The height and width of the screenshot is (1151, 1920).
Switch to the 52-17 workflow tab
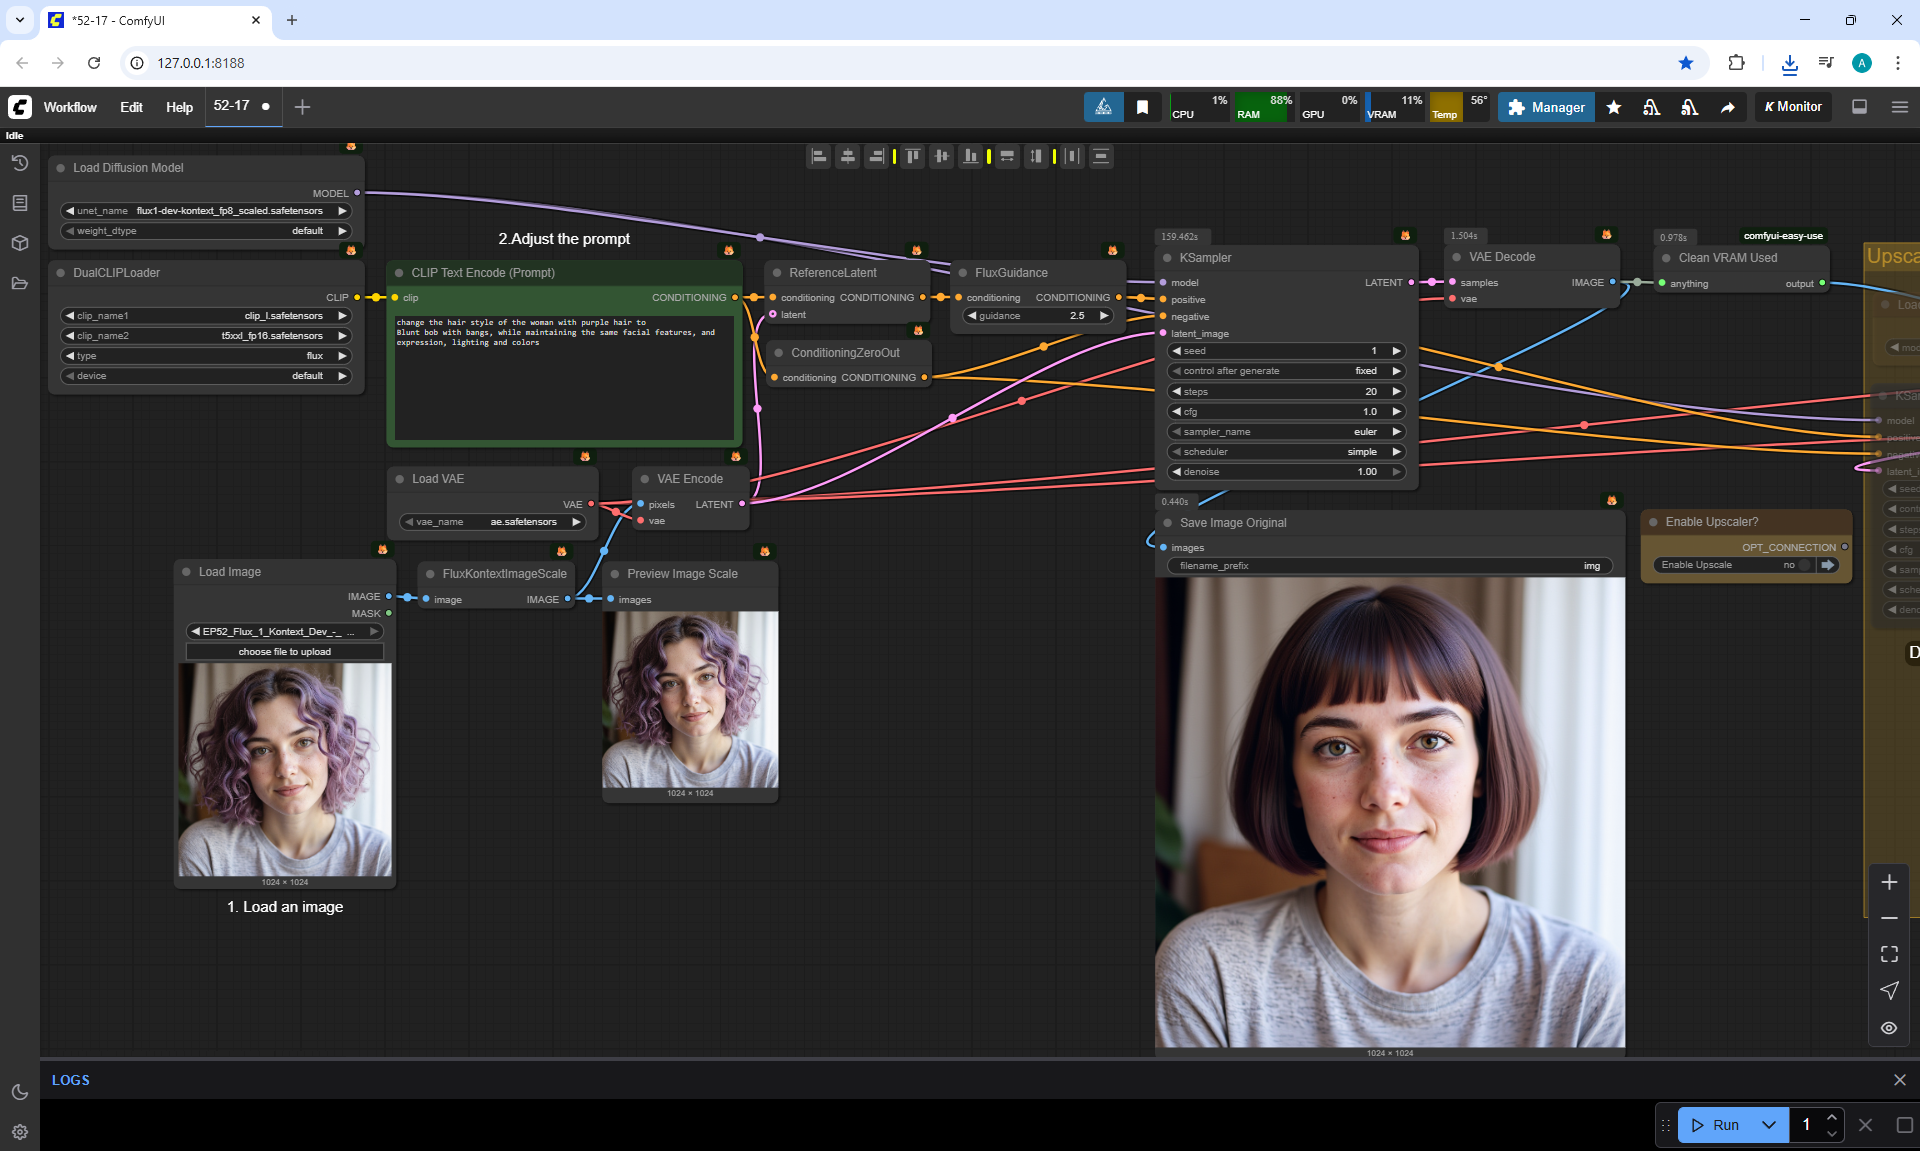232,106
